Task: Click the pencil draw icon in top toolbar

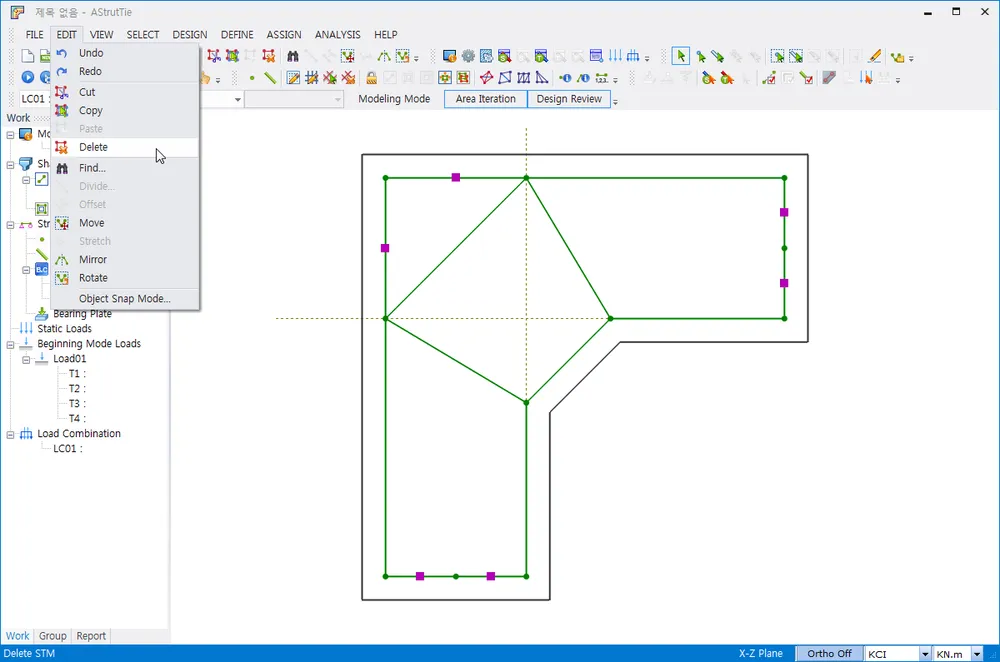Action: click(x=875, y=56)
